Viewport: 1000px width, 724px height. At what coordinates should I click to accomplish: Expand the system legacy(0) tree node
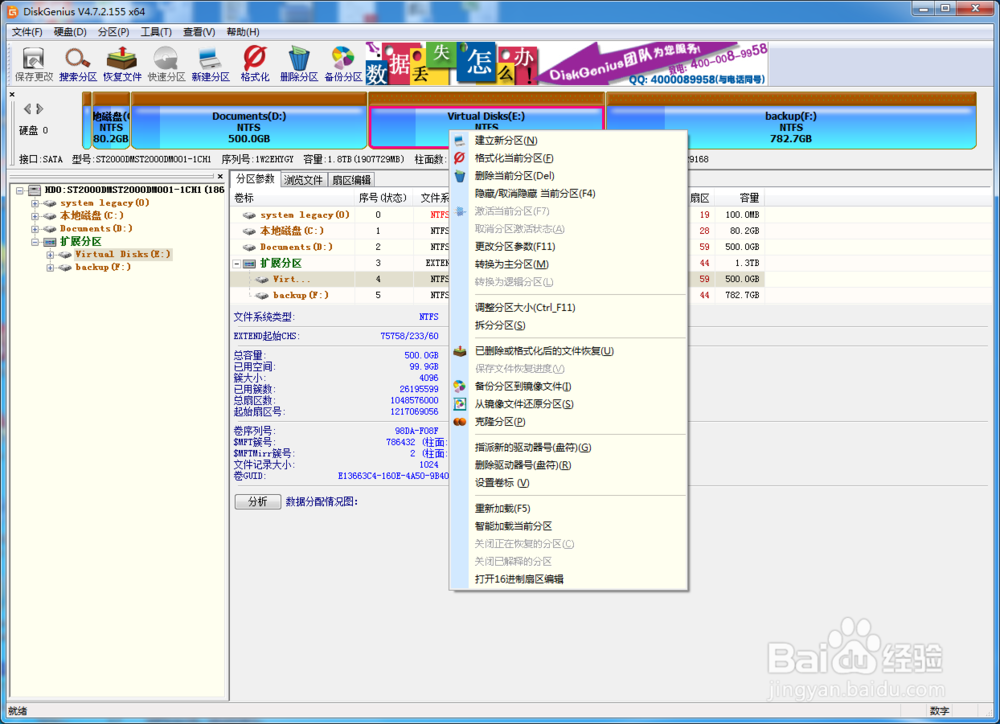35,203
